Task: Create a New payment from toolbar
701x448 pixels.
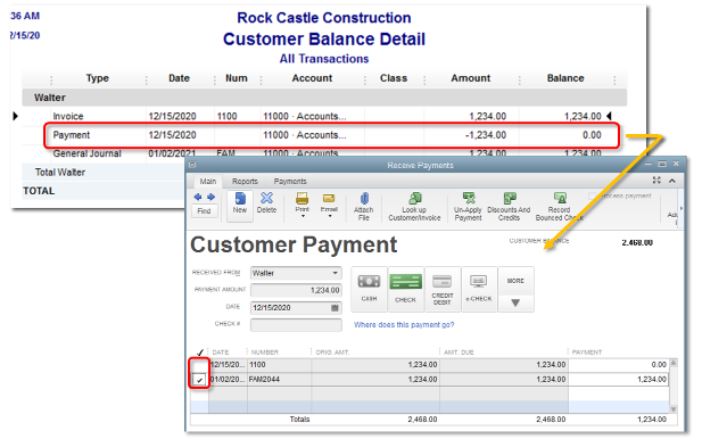Action: [240, 203]
